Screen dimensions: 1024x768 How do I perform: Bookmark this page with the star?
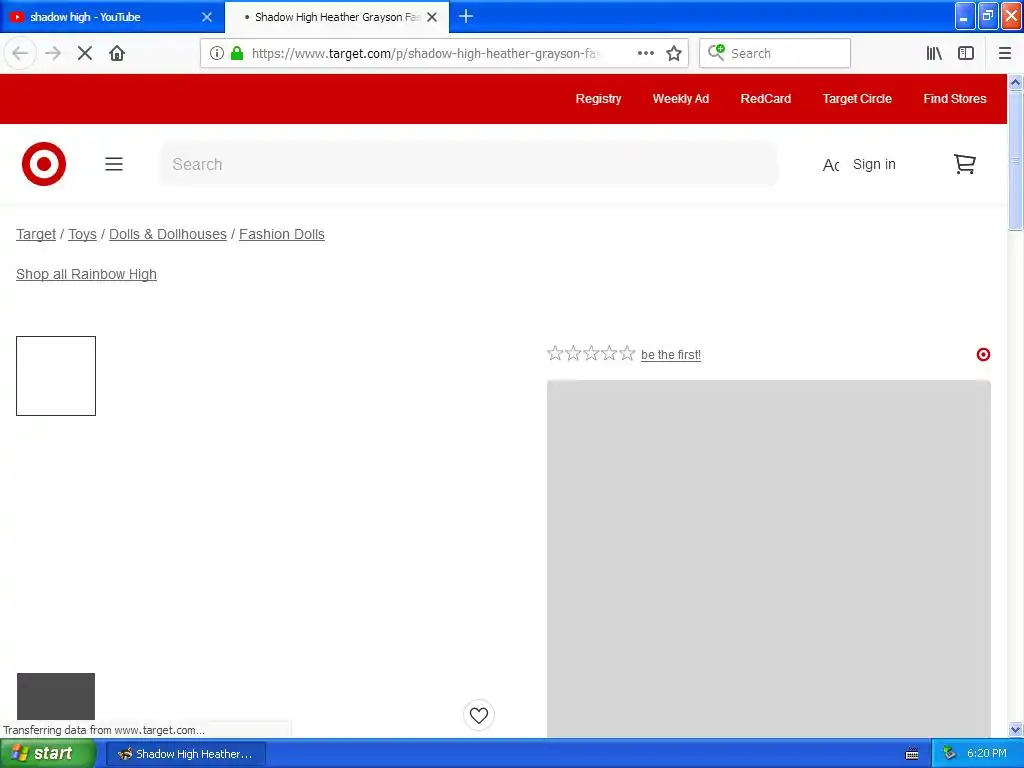click(674, 54)
